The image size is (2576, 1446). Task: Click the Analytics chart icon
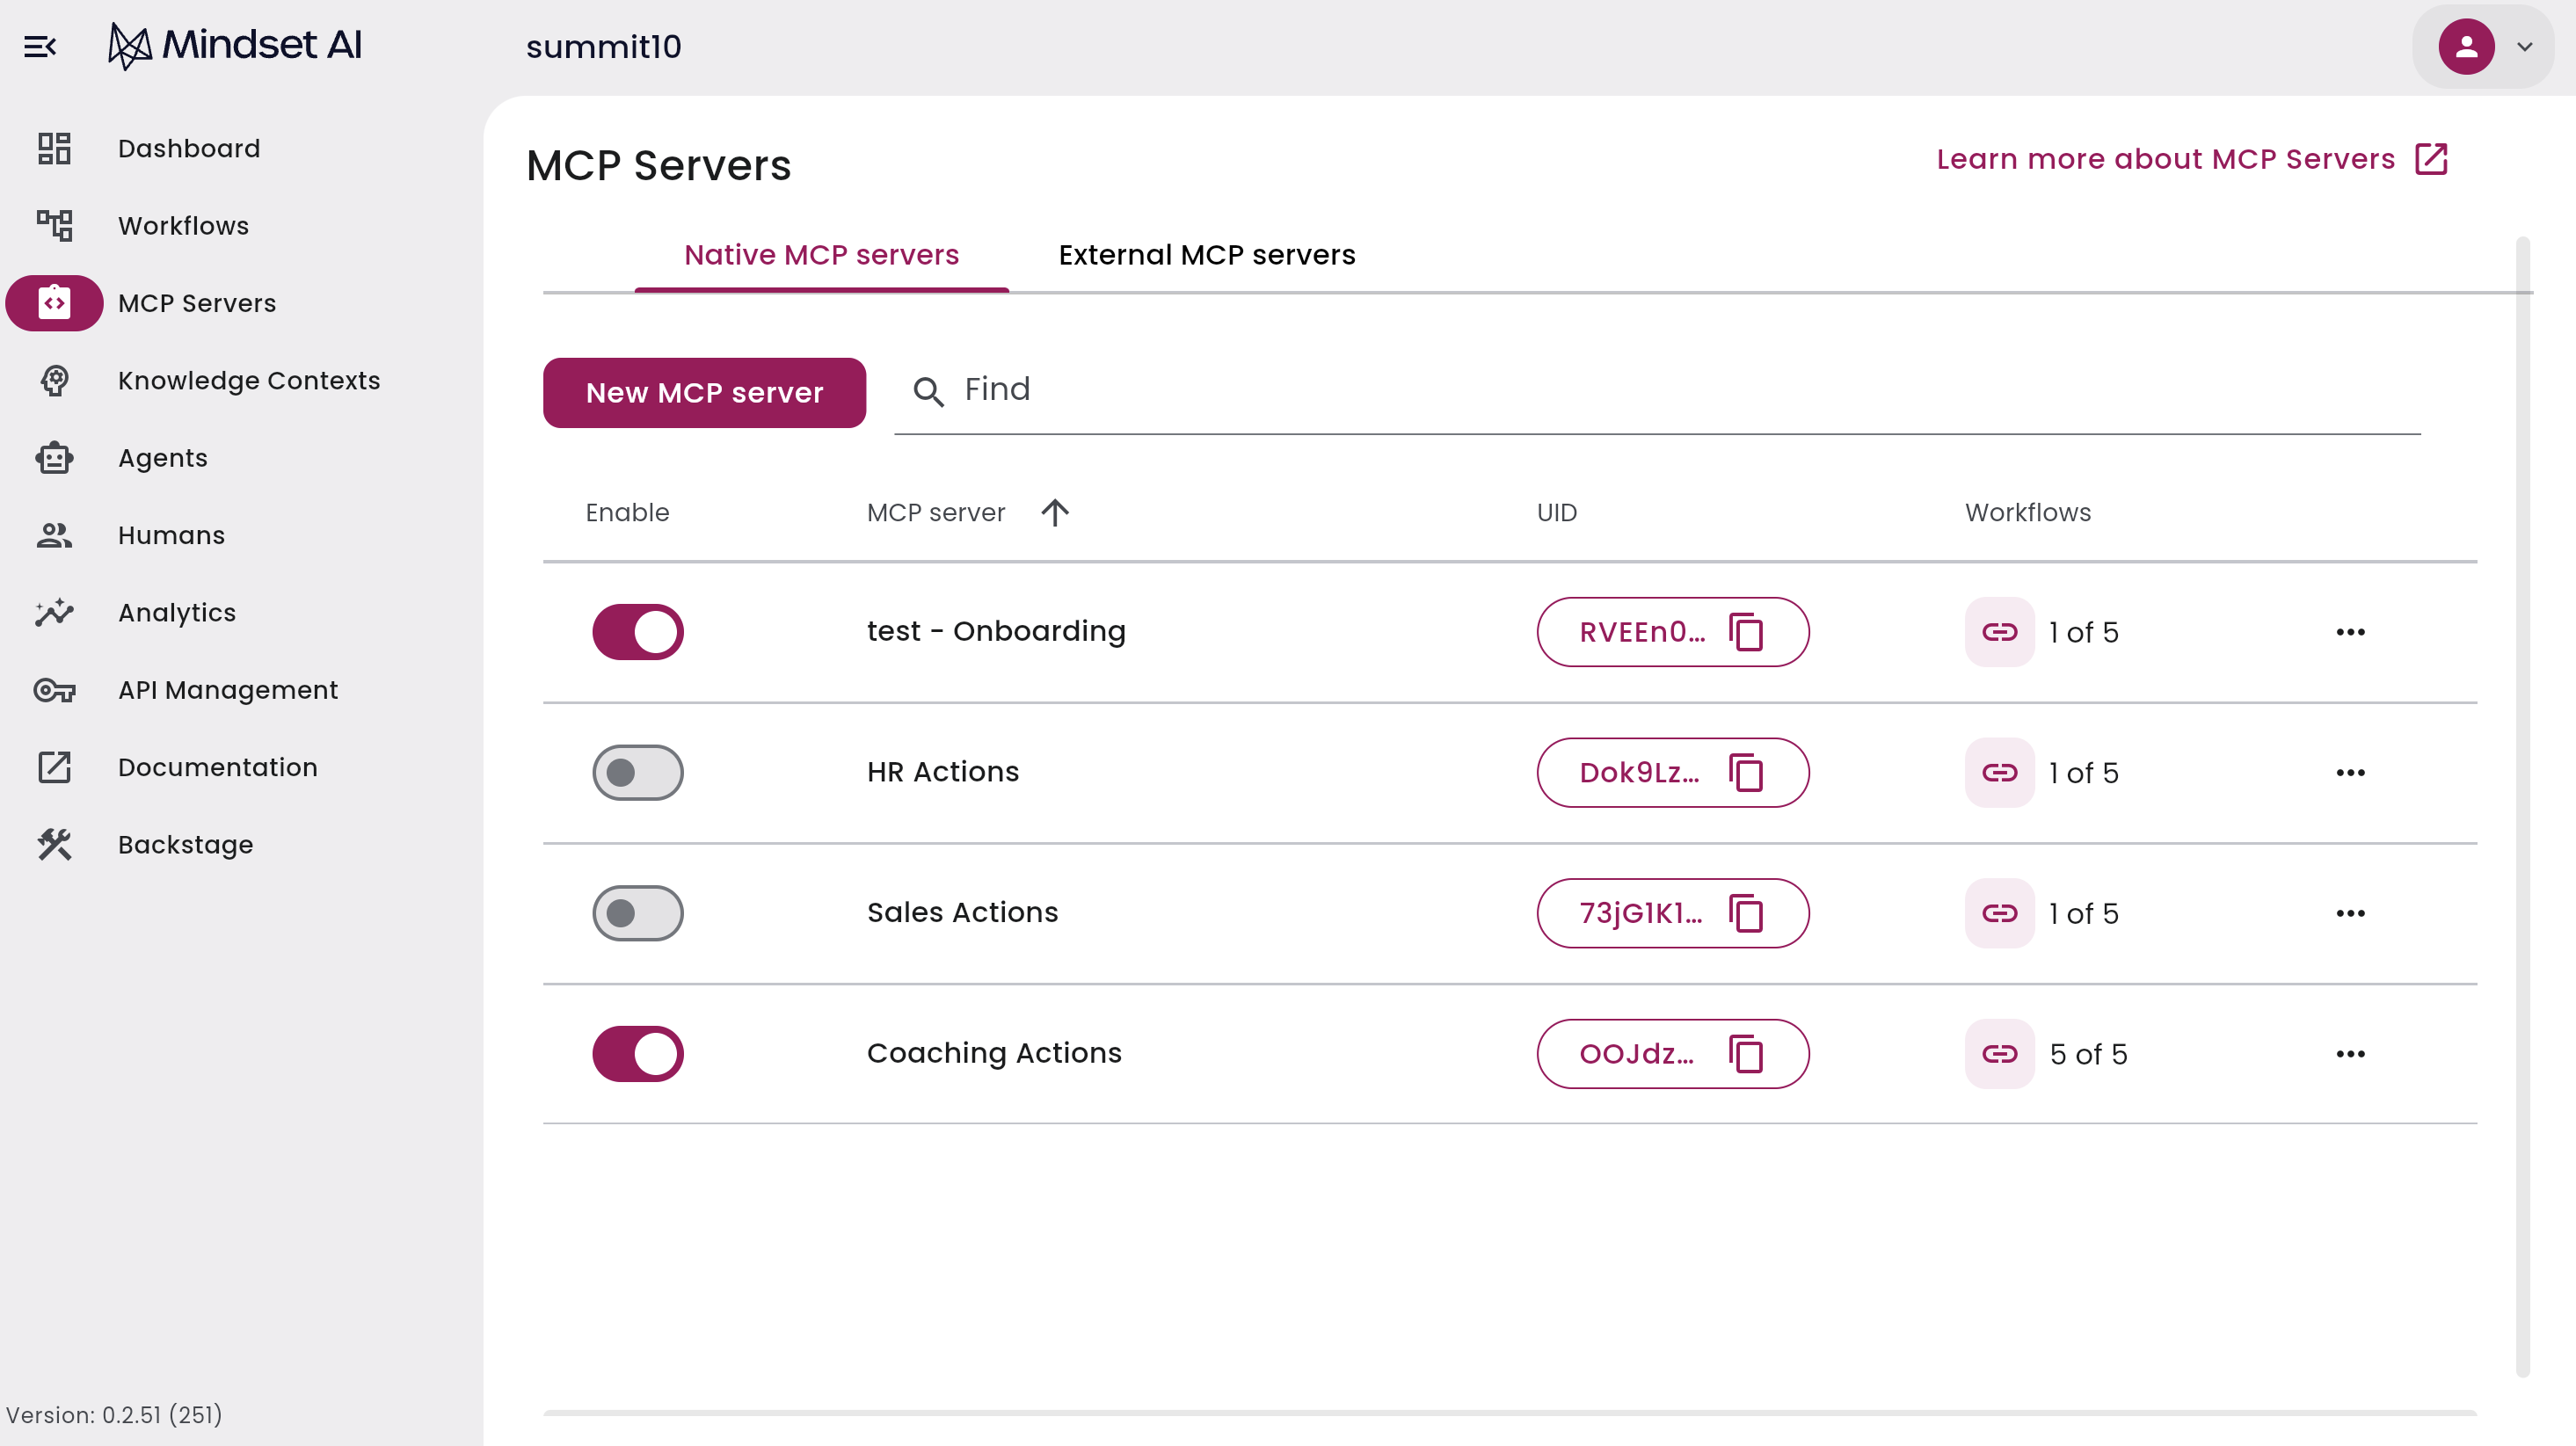54,612
